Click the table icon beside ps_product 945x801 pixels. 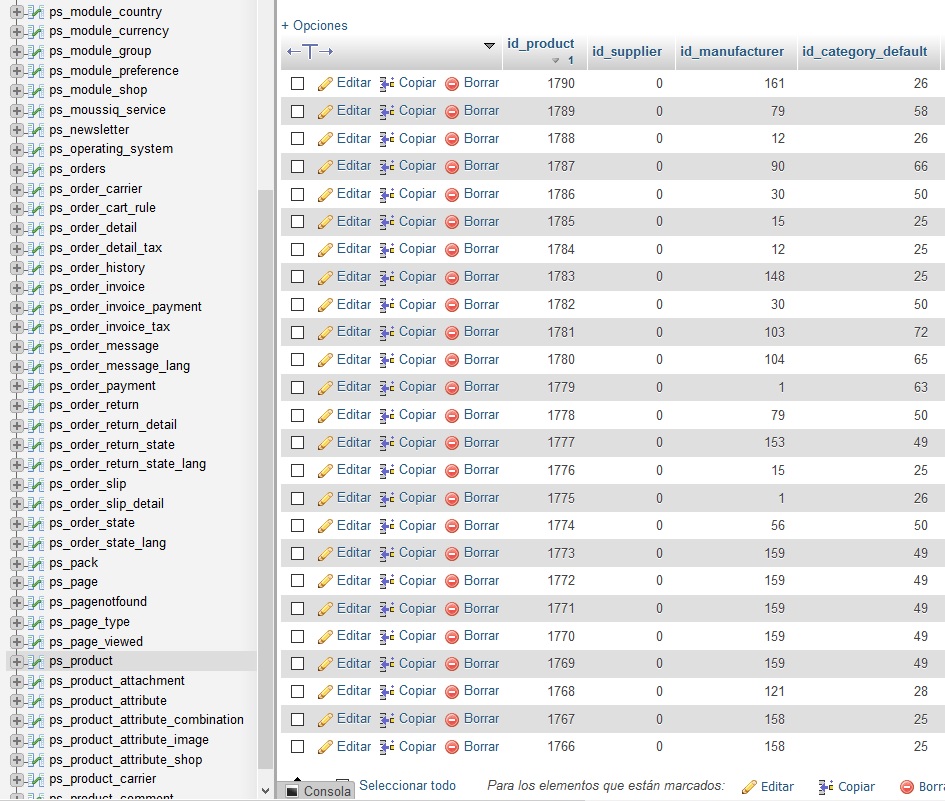[x=36, y=661]
